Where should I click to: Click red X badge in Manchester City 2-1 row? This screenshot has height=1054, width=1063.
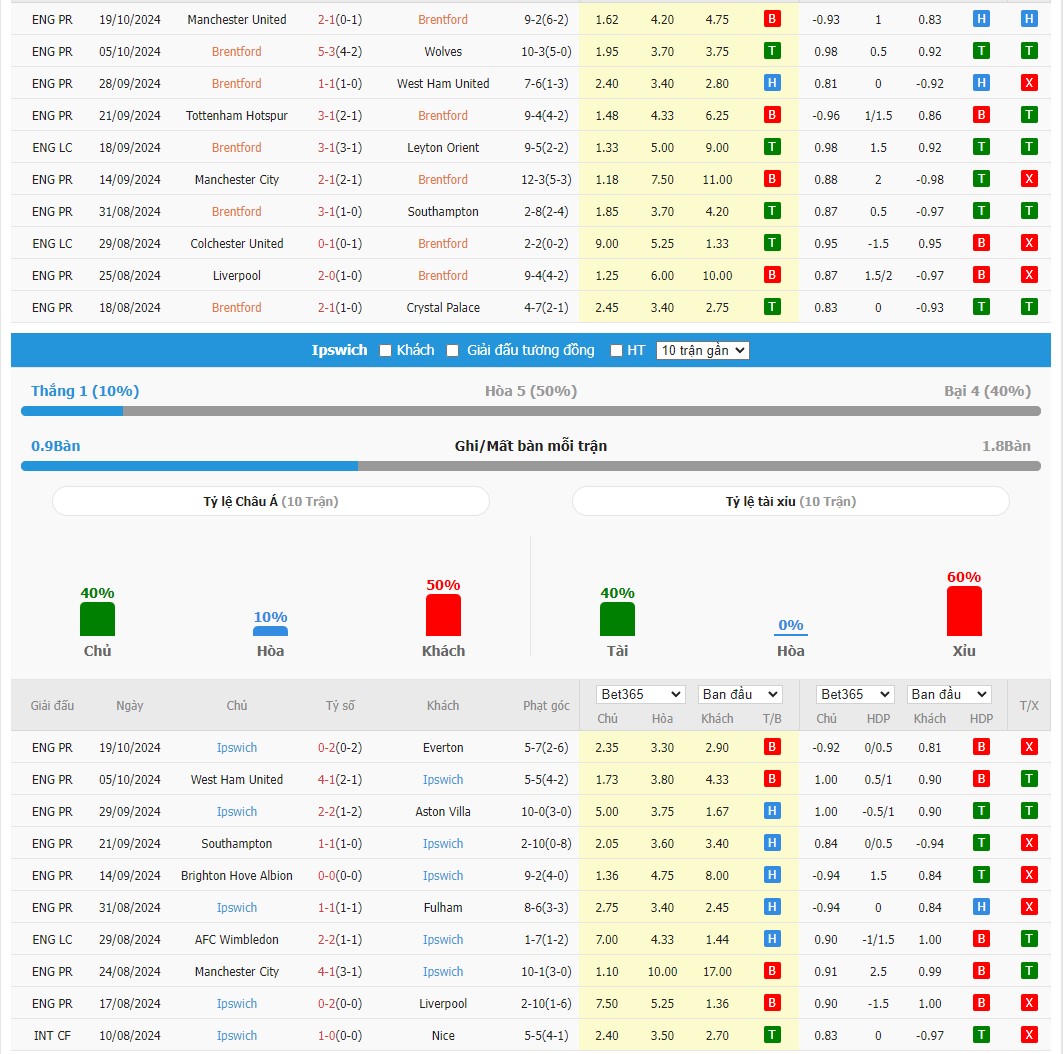point(1029,179)
